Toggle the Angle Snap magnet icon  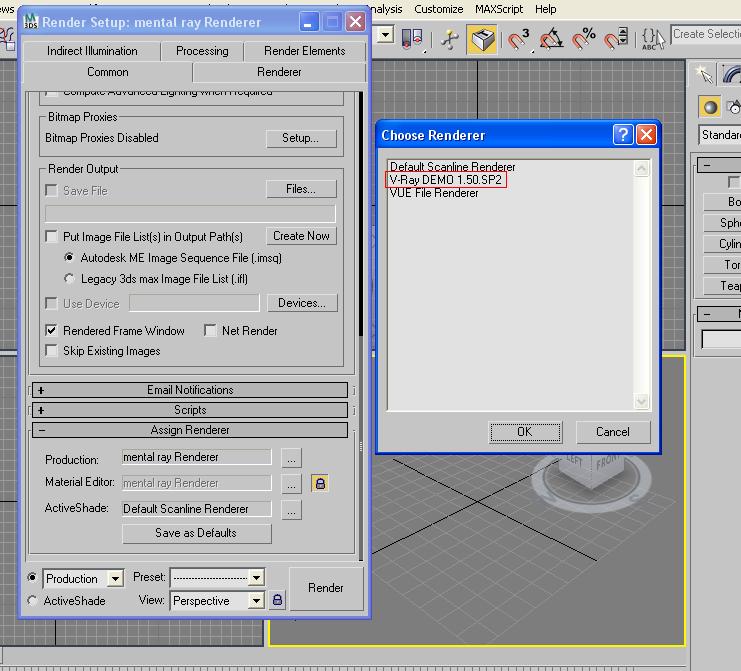click(x=551, y=39)
